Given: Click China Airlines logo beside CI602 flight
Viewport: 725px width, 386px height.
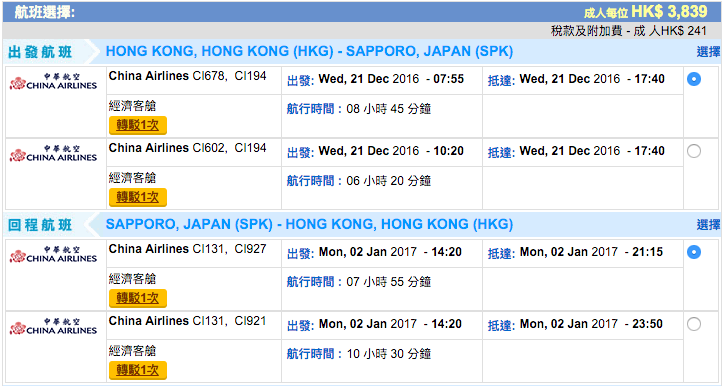Looking at the screenshot, I should pyautogui.click(x=54, y=153).
